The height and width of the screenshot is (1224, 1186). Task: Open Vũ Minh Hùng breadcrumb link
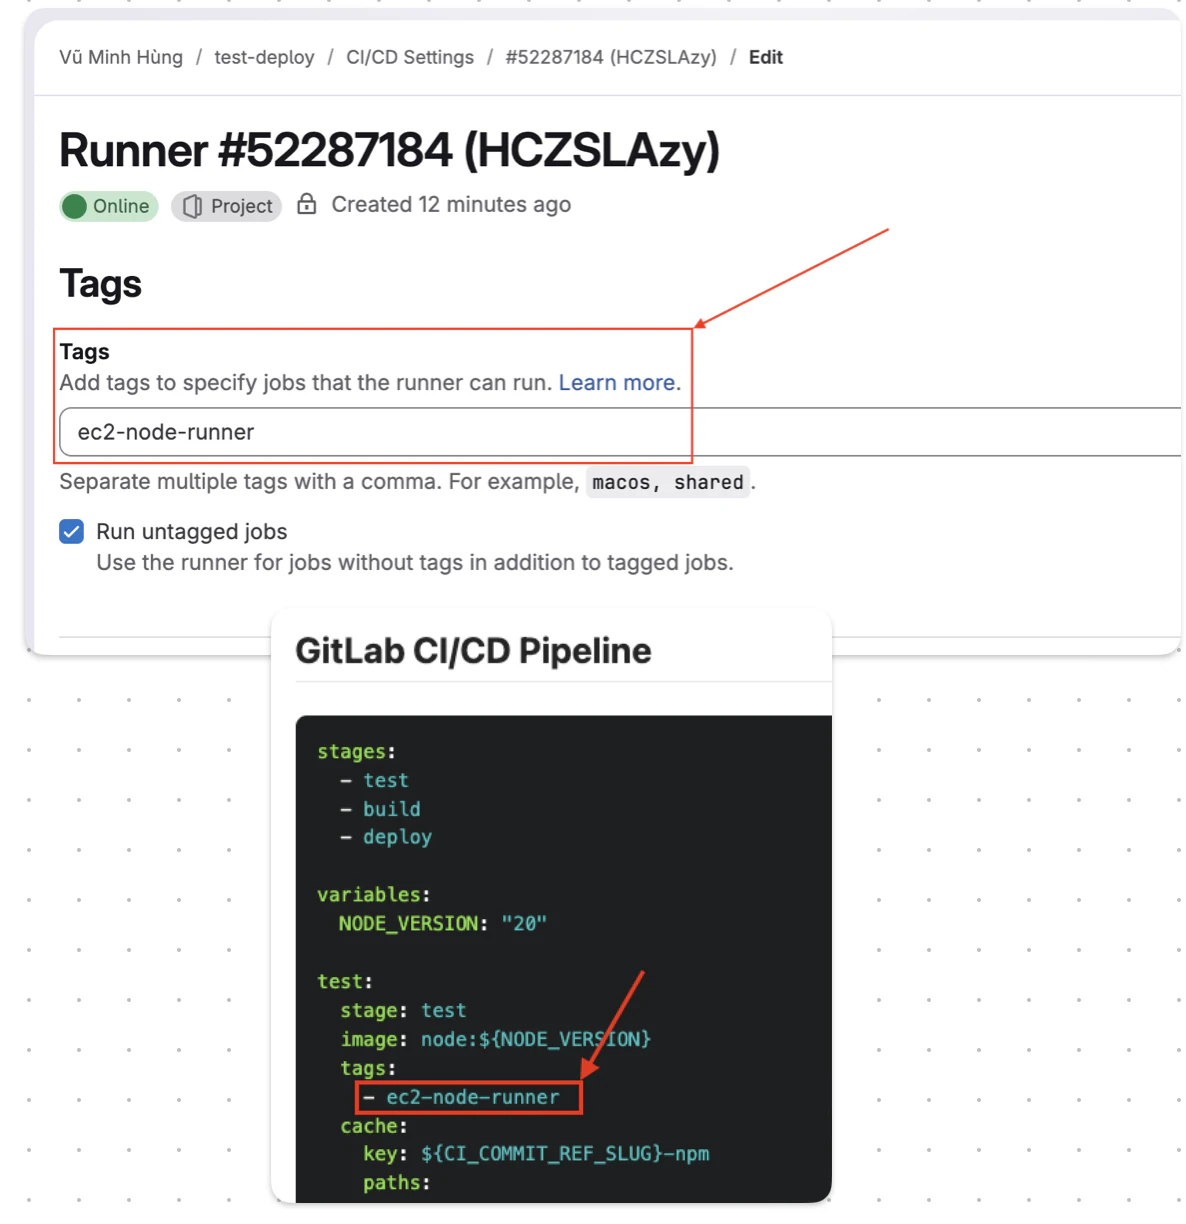(x=121, y=57)
